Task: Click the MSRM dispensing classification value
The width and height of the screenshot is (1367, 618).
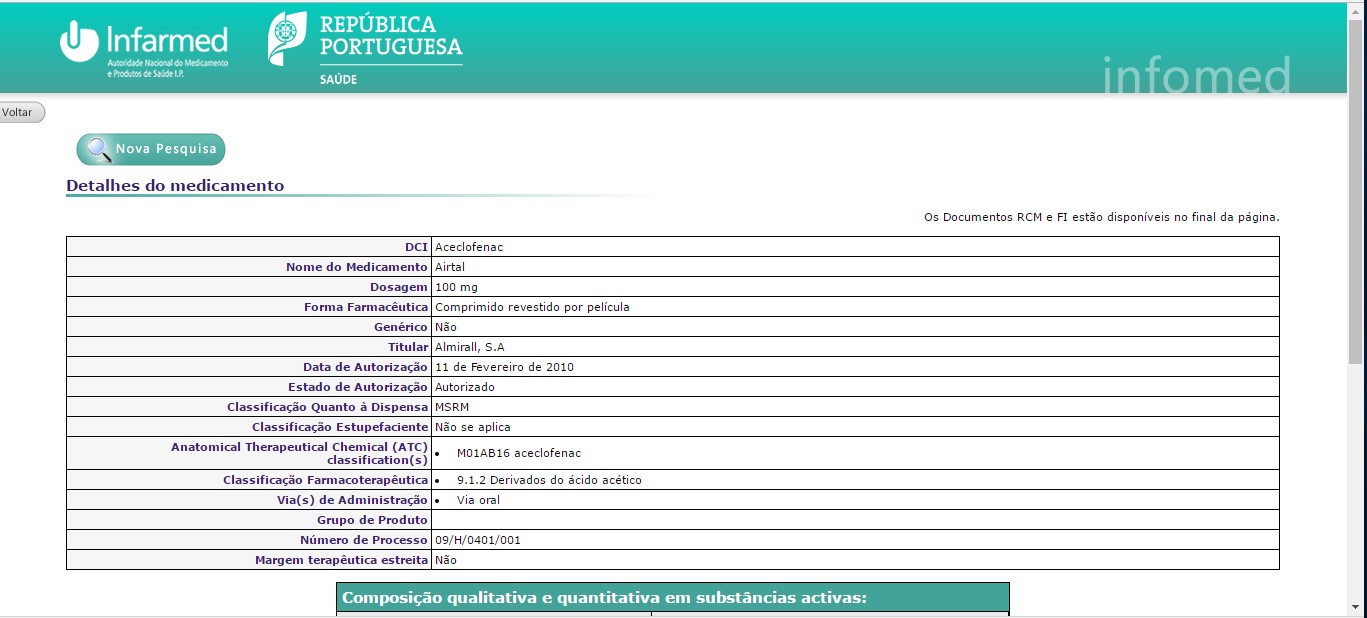Action: pyautogui.click(x=452, y=407)
